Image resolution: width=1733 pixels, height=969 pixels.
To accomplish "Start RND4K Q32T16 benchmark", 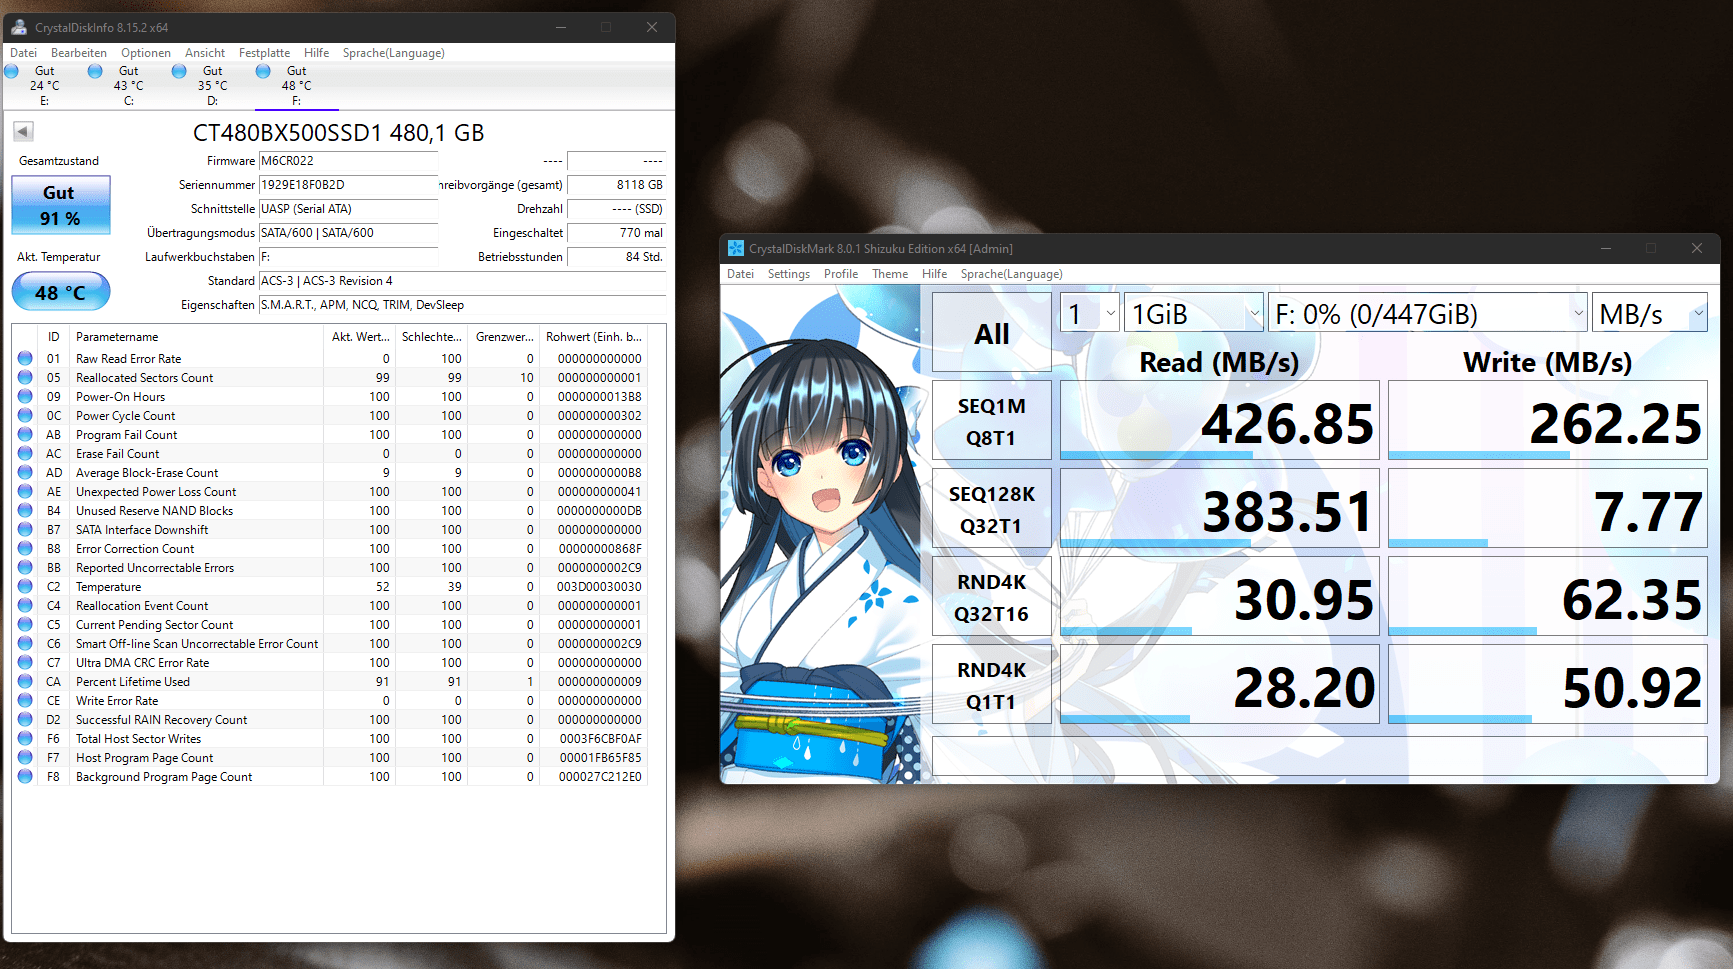I will coord(991,597).
